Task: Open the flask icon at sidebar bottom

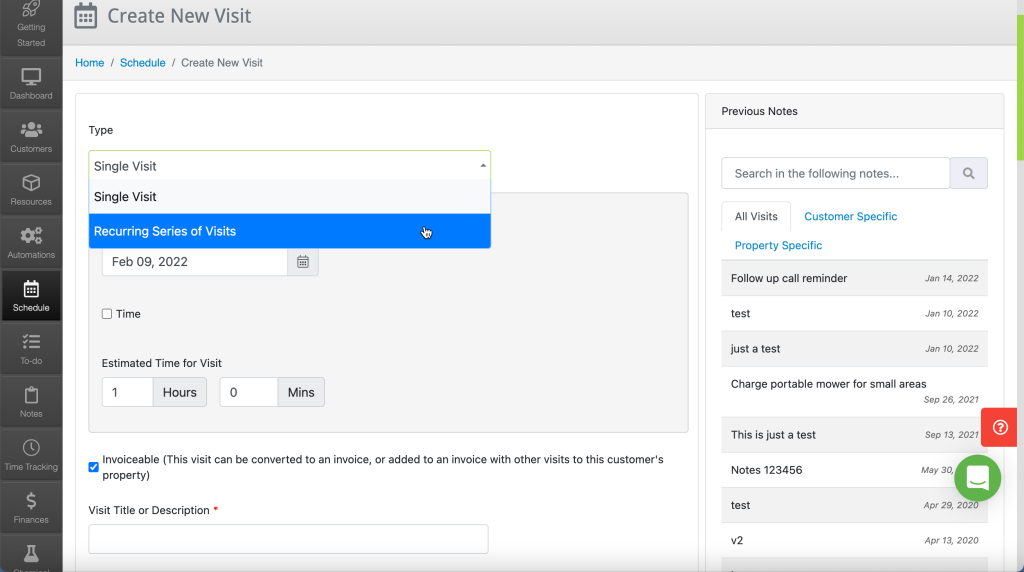Action: (31, 555)
